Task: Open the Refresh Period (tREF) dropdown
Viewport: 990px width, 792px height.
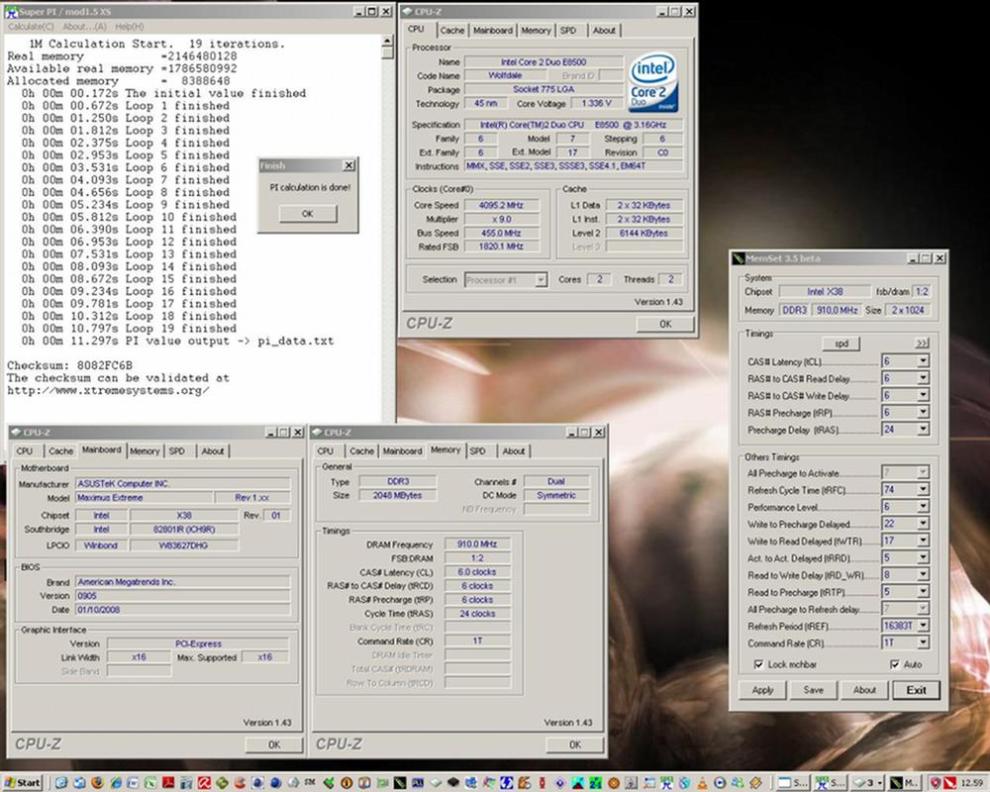Action: [922, 626]
